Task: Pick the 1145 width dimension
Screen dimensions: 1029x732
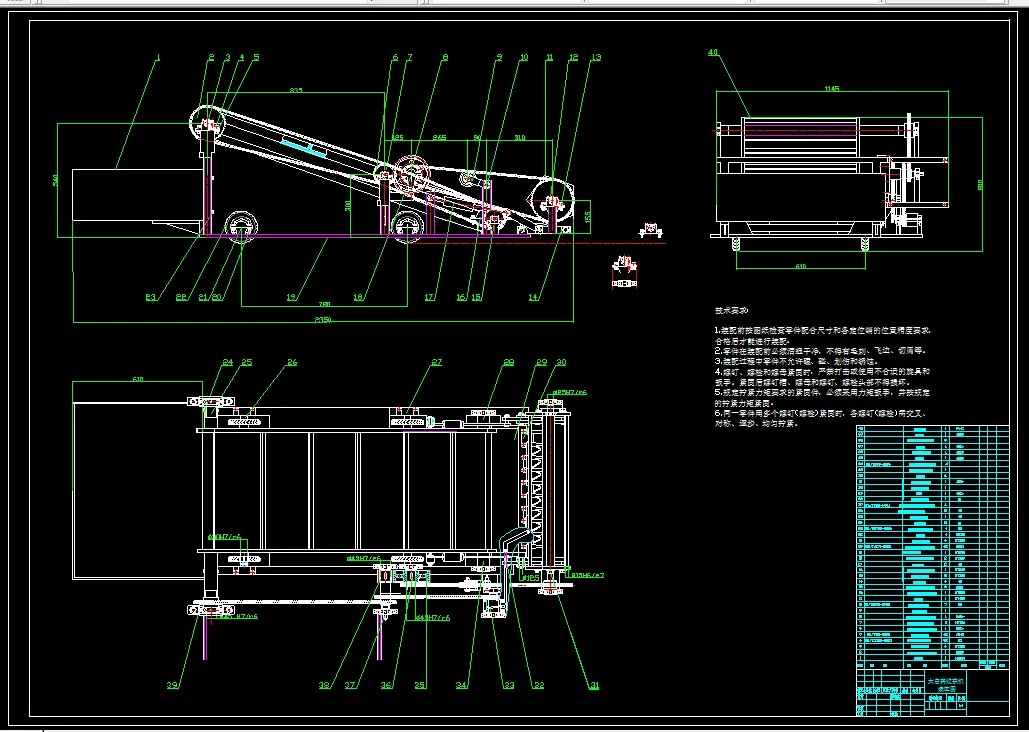Action: click(831, 89)
